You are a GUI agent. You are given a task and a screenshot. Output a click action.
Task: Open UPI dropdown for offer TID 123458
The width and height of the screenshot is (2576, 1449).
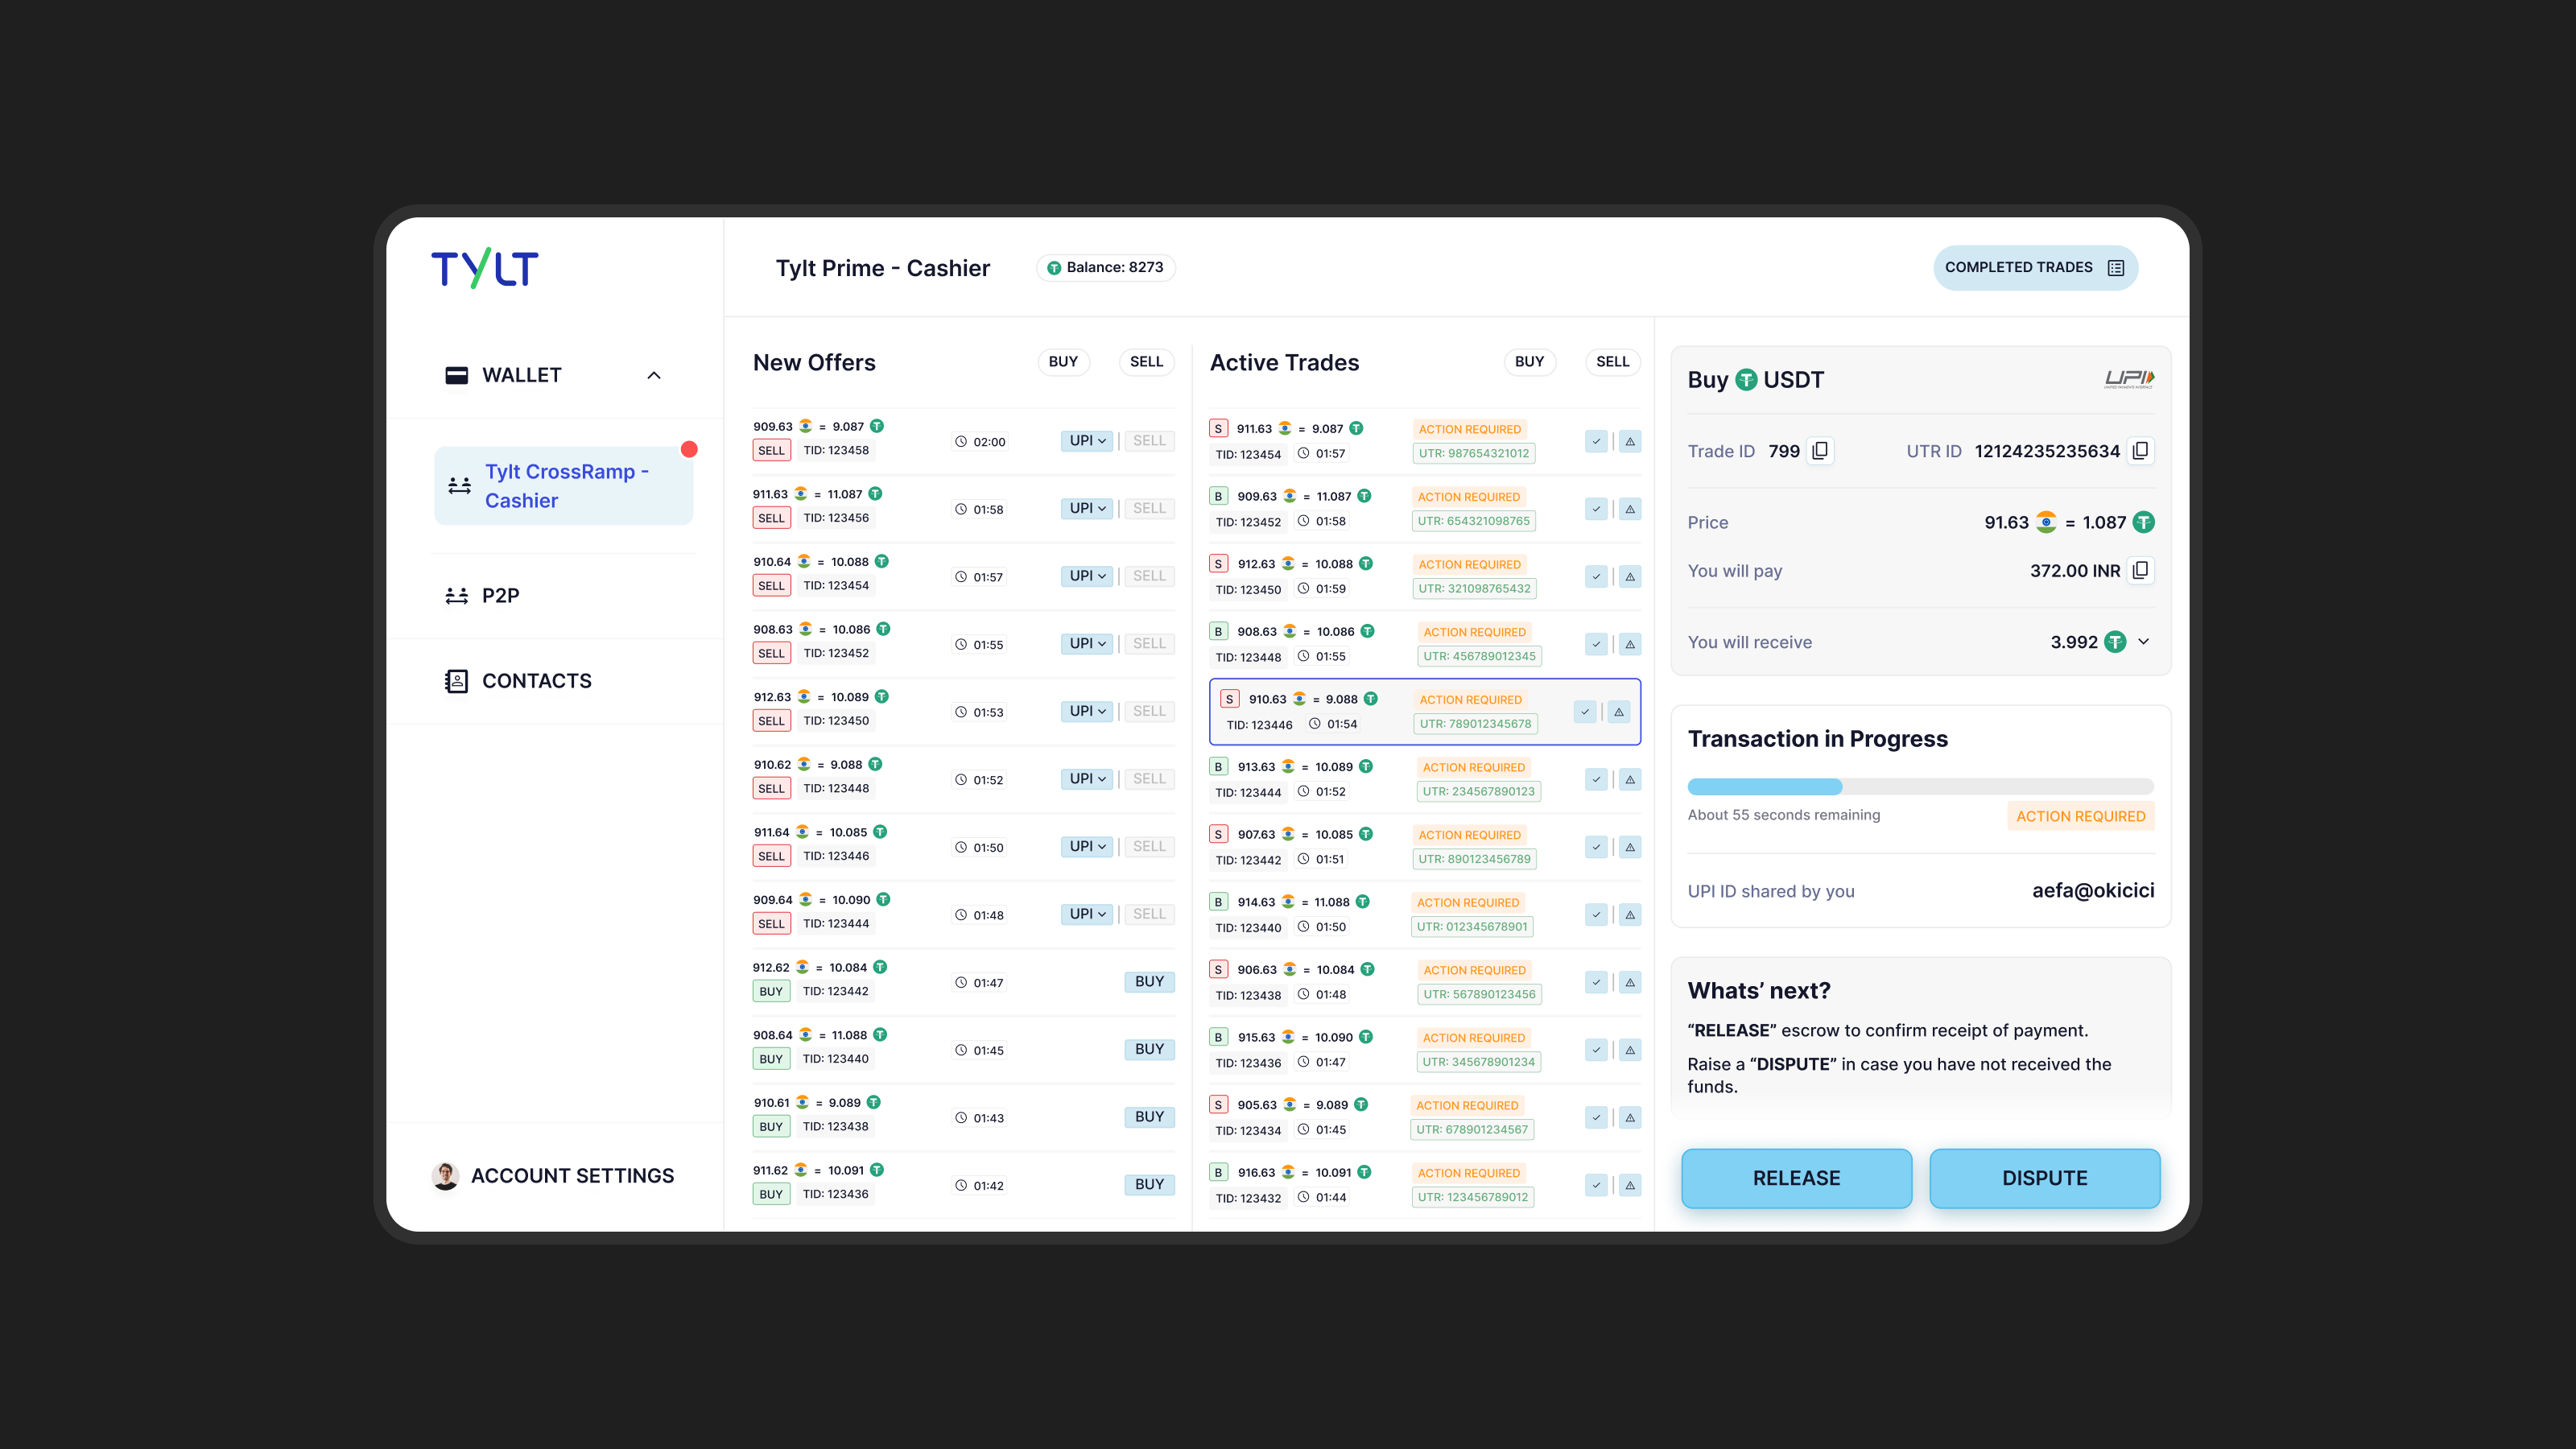tap(1087, 441)
